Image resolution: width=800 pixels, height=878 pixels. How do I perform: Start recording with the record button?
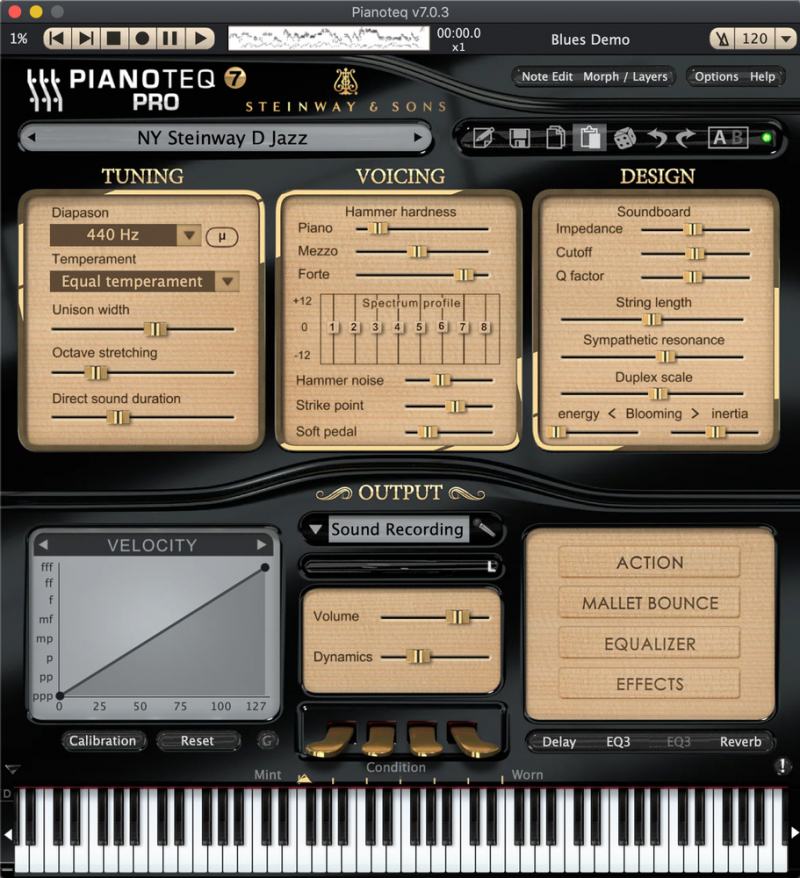click(x=142, y=39)
